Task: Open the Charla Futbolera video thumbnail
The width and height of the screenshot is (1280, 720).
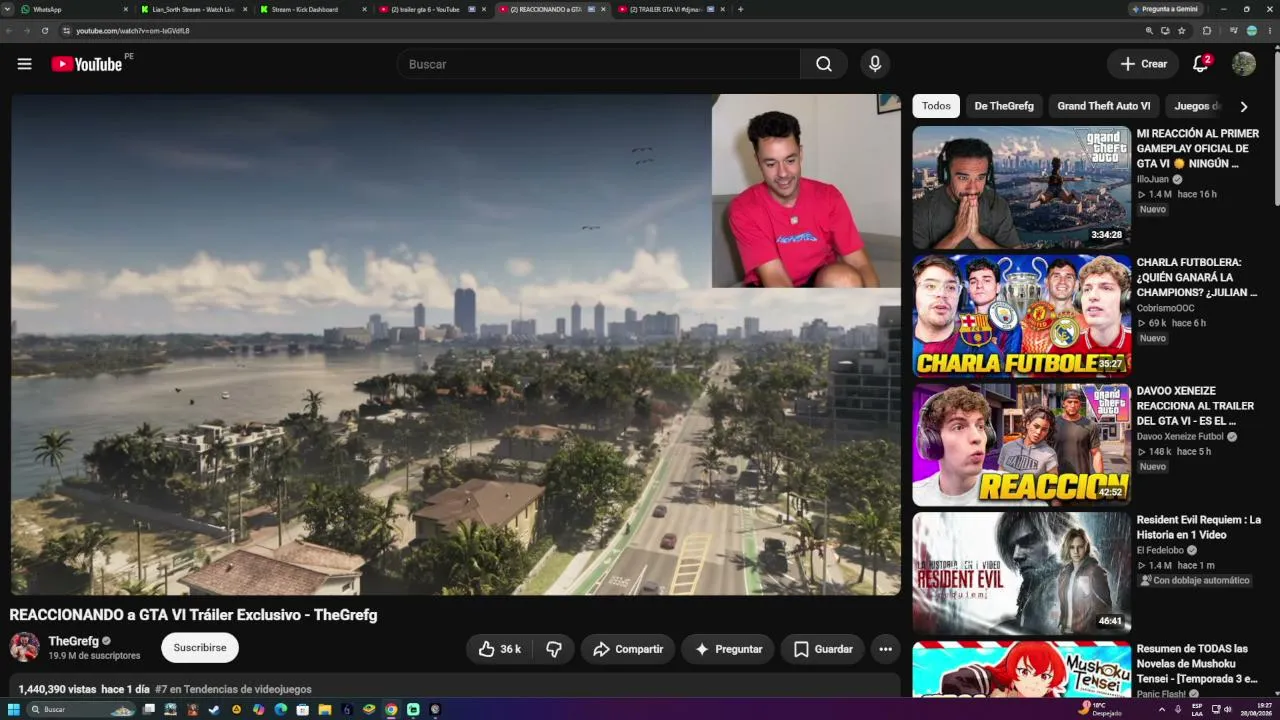Action: (1021, 316)
